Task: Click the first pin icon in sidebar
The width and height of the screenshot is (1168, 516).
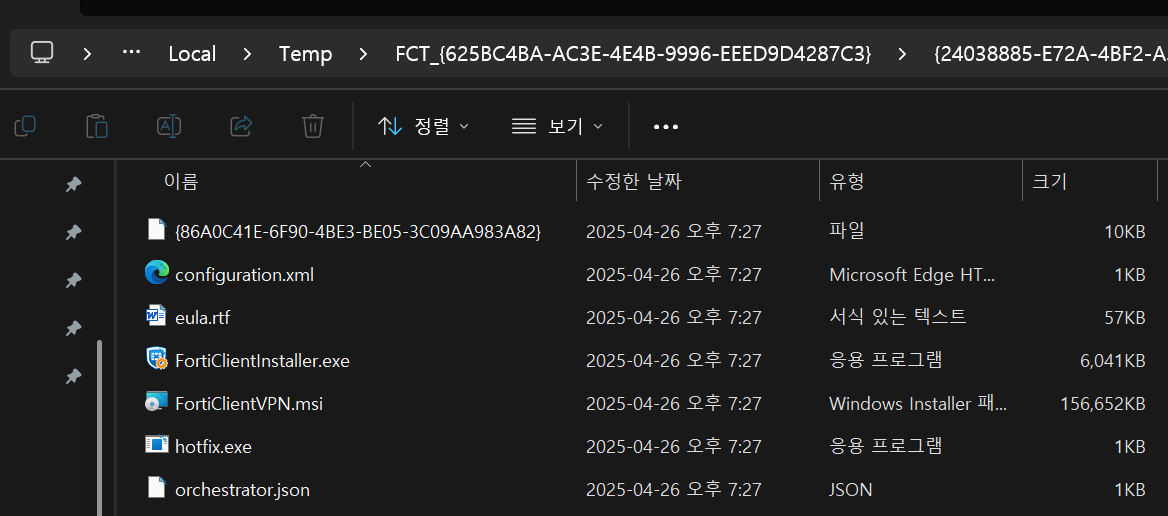Action: [x=74, y=185]
